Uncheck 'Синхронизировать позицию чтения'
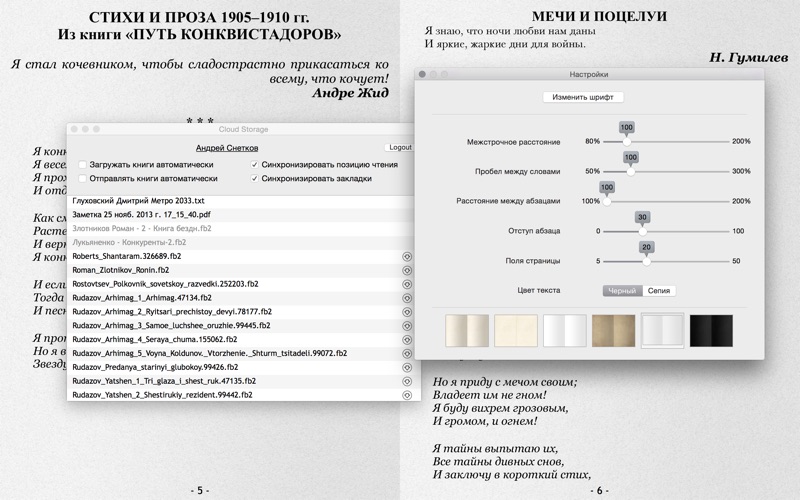Screen dimensions: 800x500 tap(254, 165)
